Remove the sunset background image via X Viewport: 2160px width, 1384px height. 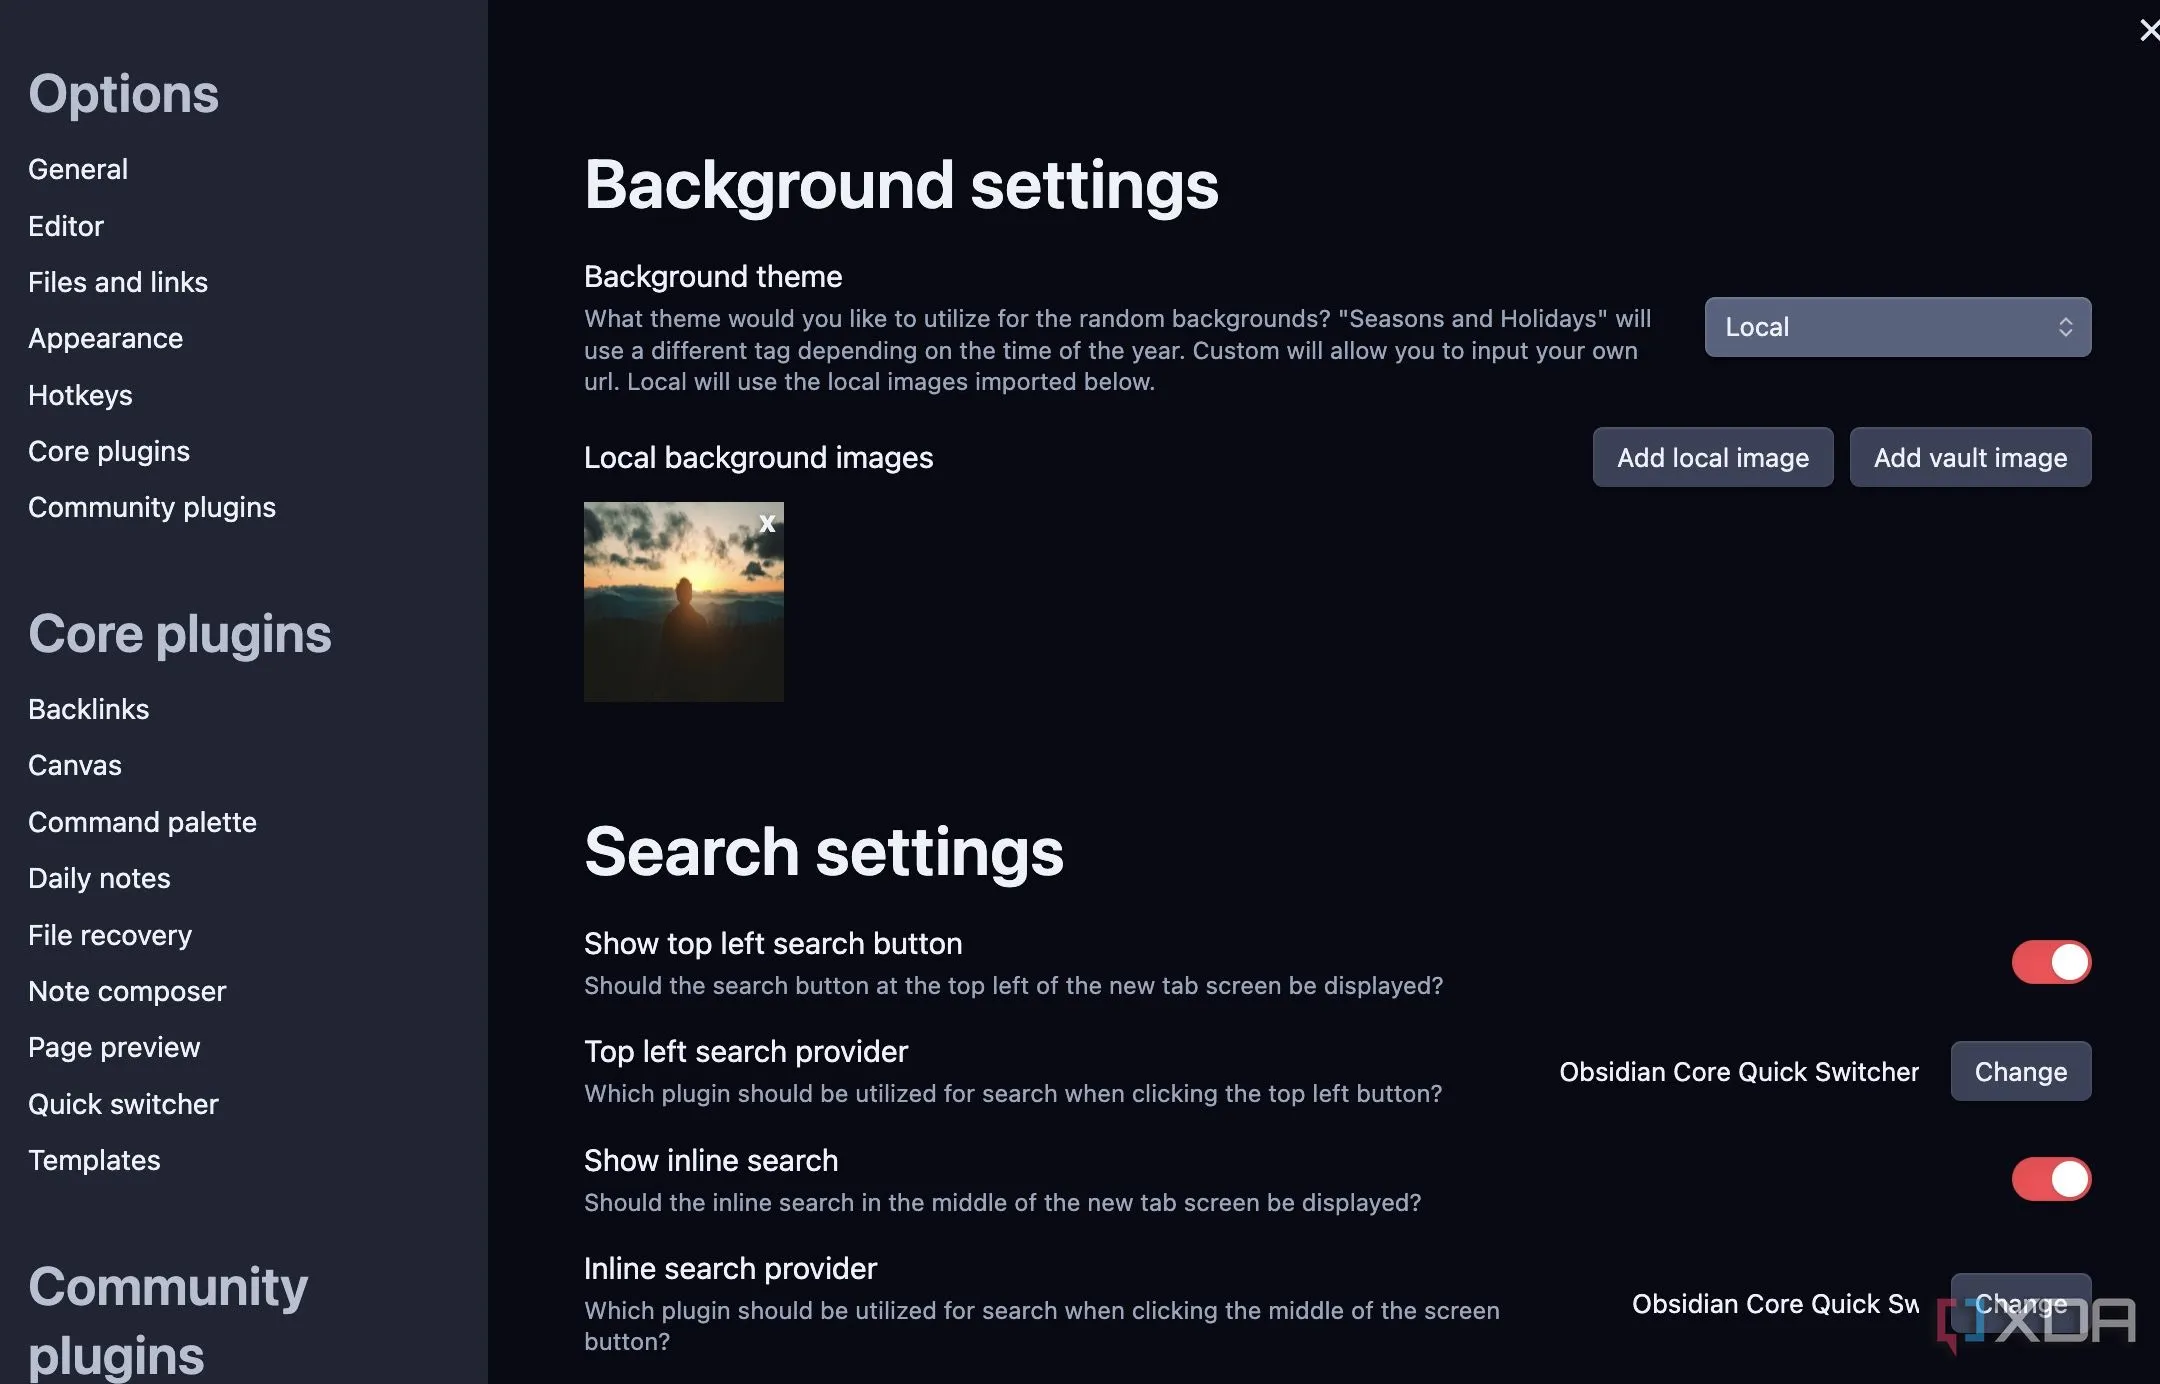pyautogui.click(x=767, y=523)
